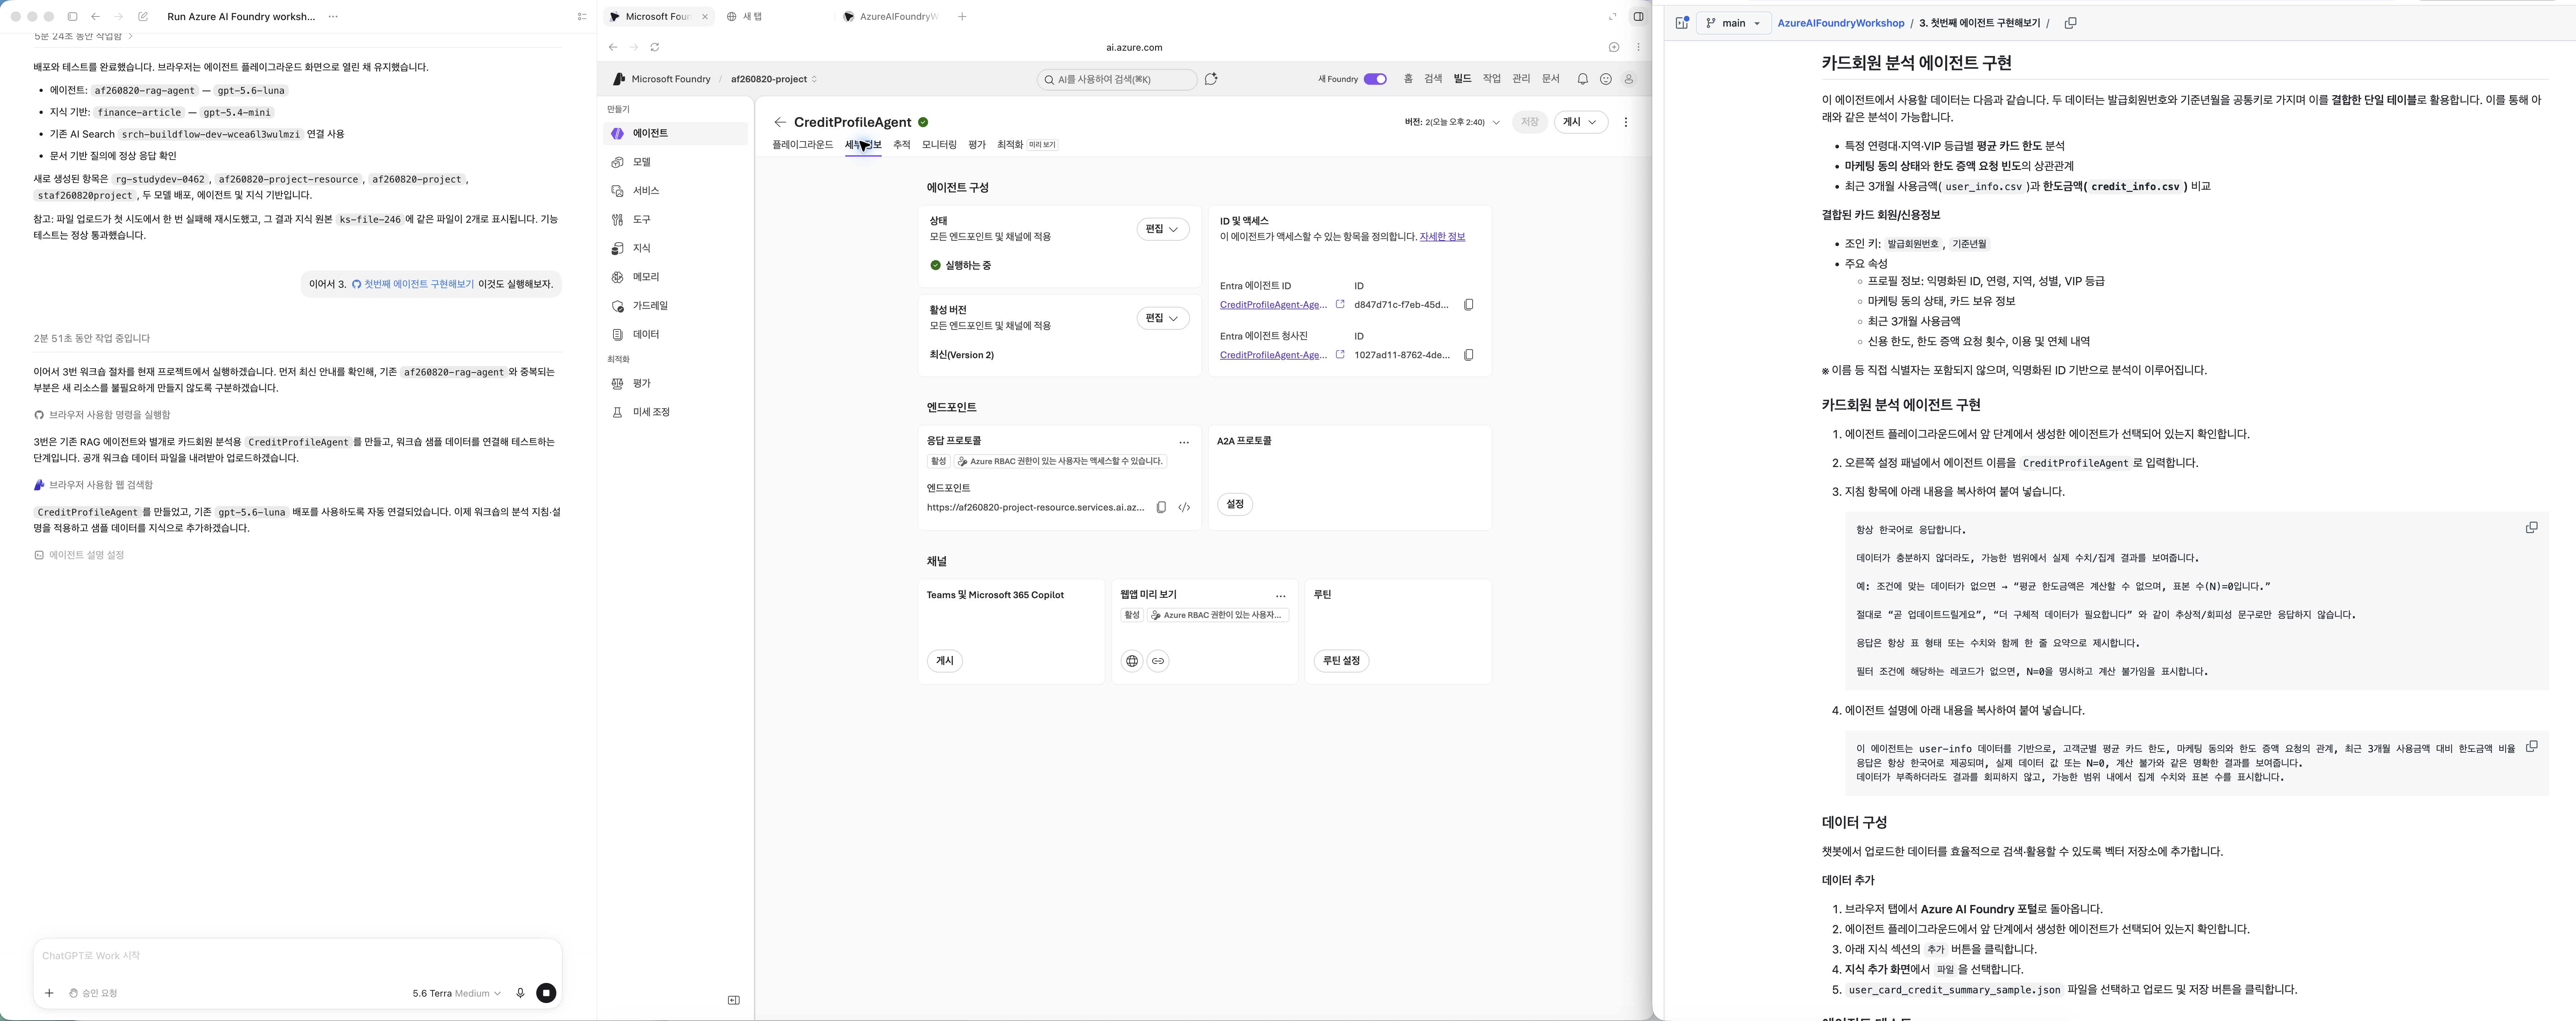Viewport: 2576px width, 1021px height.
Task: View code for the endpoint
Action: click(1184, 507)
